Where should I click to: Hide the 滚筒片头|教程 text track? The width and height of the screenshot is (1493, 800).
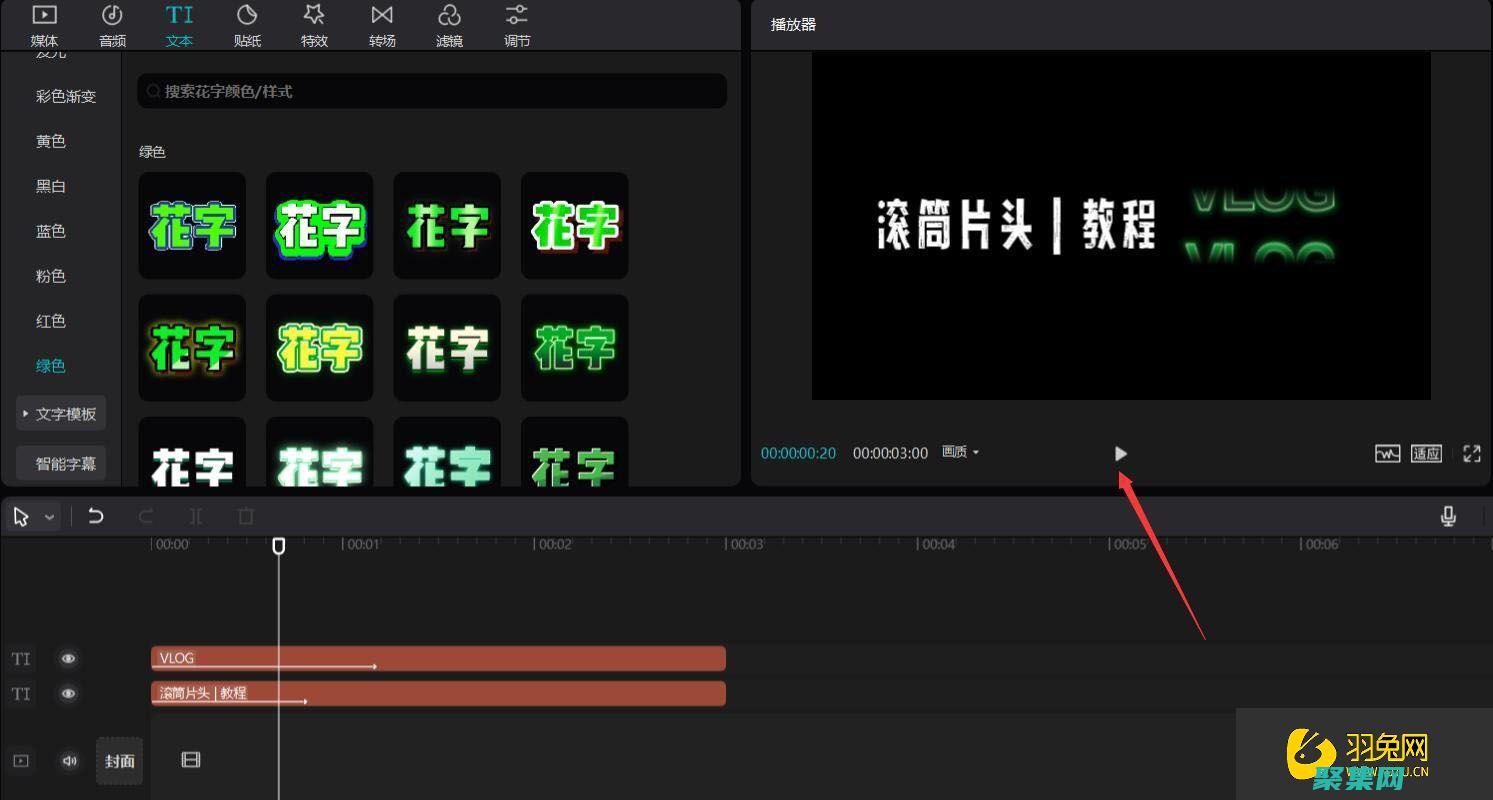click(x=68, y=693)
